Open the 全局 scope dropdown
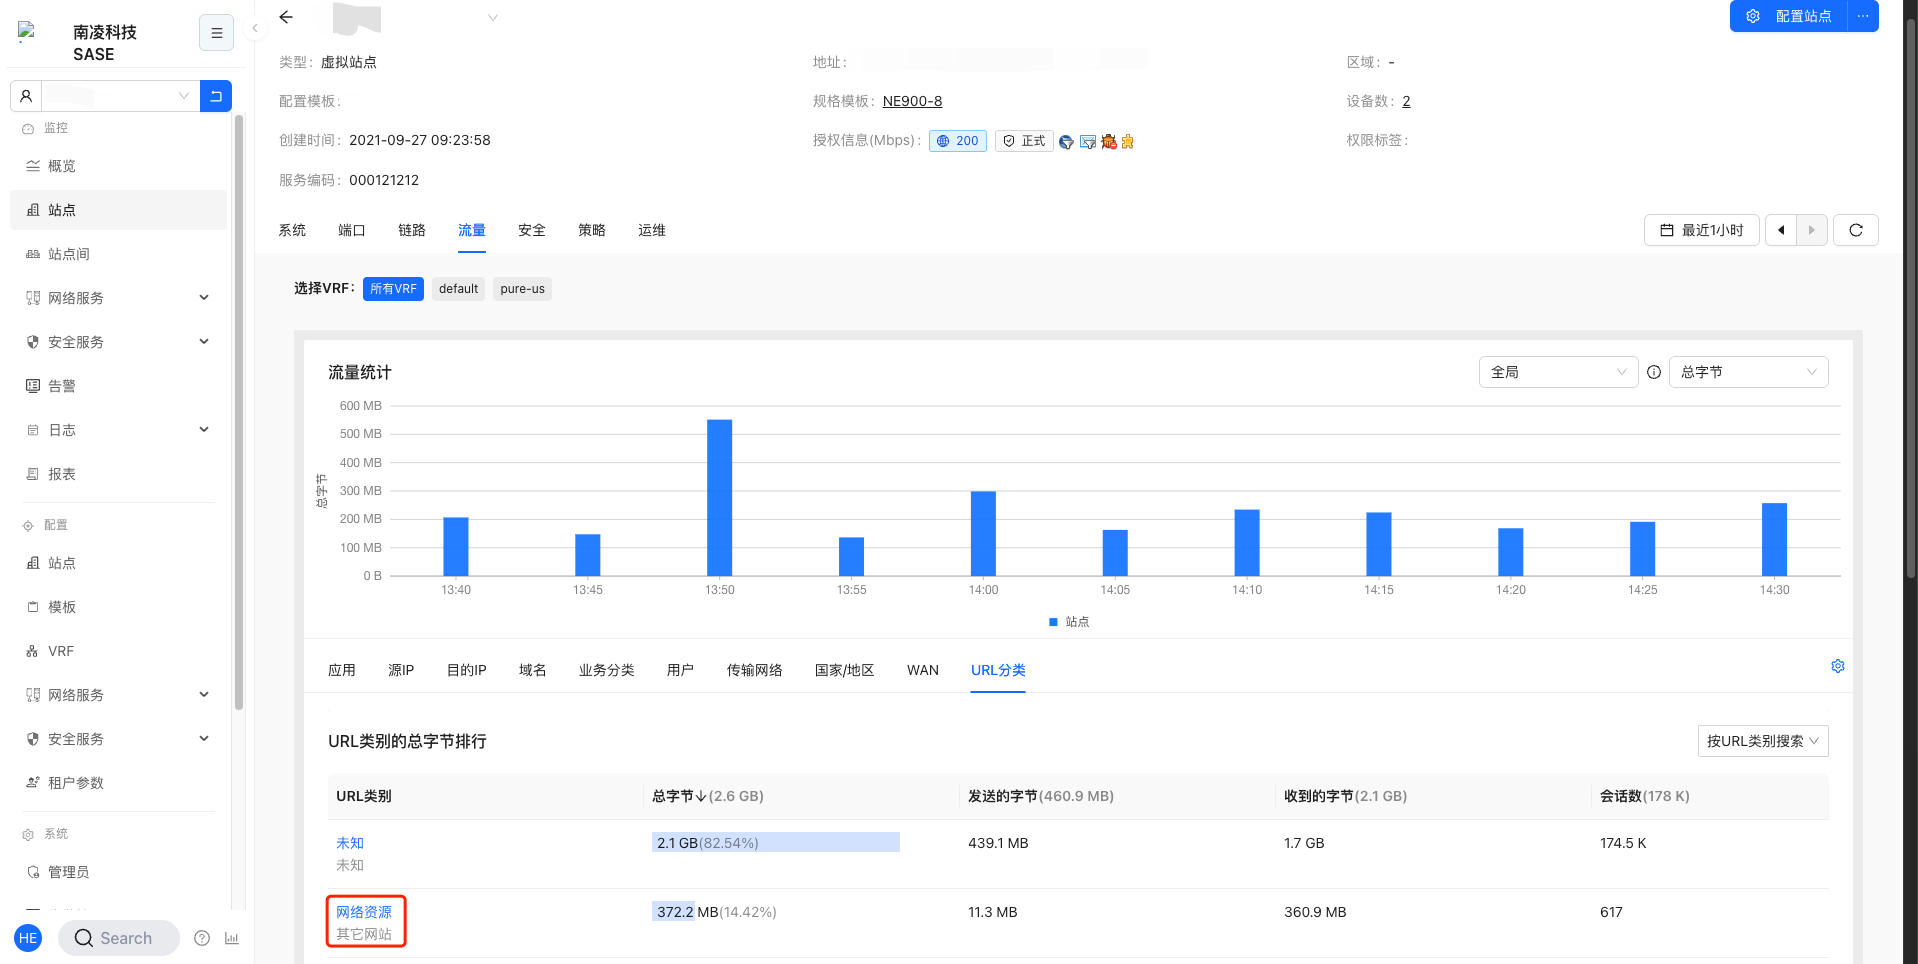Viewport: 1918px width, 964px height. pos(1558,372)
